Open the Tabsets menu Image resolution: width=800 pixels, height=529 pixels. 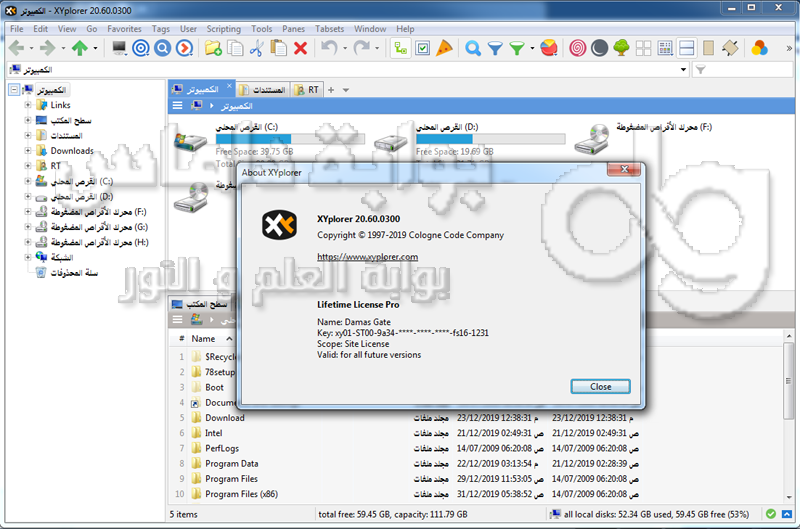329,29
